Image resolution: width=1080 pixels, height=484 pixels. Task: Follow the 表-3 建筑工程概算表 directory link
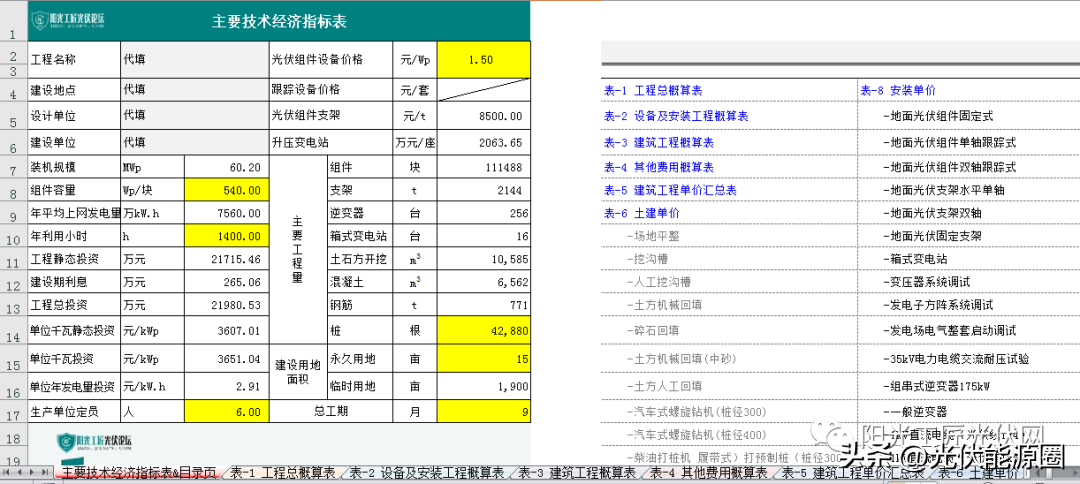pos(658,143)
